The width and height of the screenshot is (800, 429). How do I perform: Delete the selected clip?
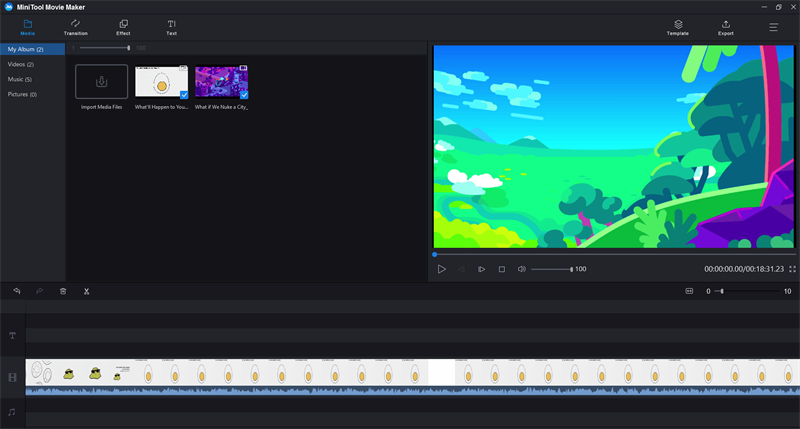(x=63, y=291)
